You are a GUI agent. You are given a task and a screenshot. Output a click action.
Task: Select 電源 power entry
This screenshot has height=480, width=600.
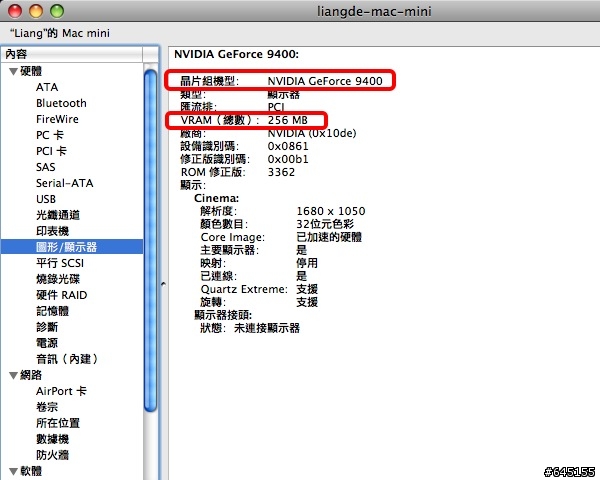click(x=47, y=343)
